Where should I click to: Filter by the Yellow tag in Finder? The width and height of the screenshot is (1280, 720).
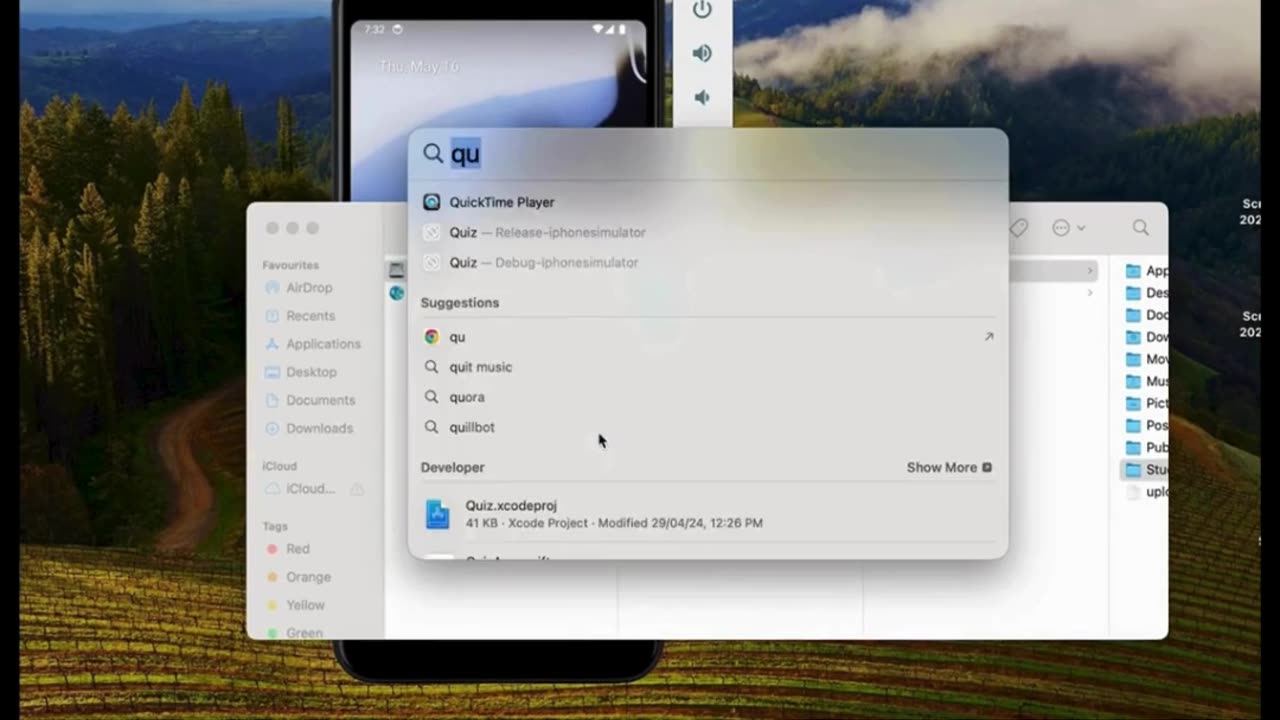(x=295, y=605)
